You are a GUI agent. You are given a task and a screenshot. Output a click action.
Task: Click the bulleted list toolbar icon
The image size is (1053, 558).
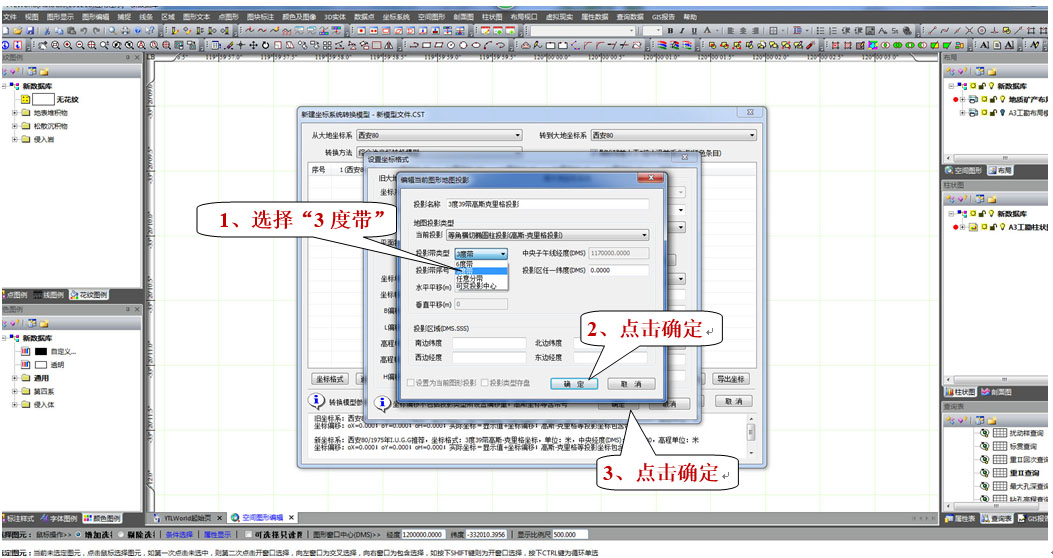[x=821, y=31]
